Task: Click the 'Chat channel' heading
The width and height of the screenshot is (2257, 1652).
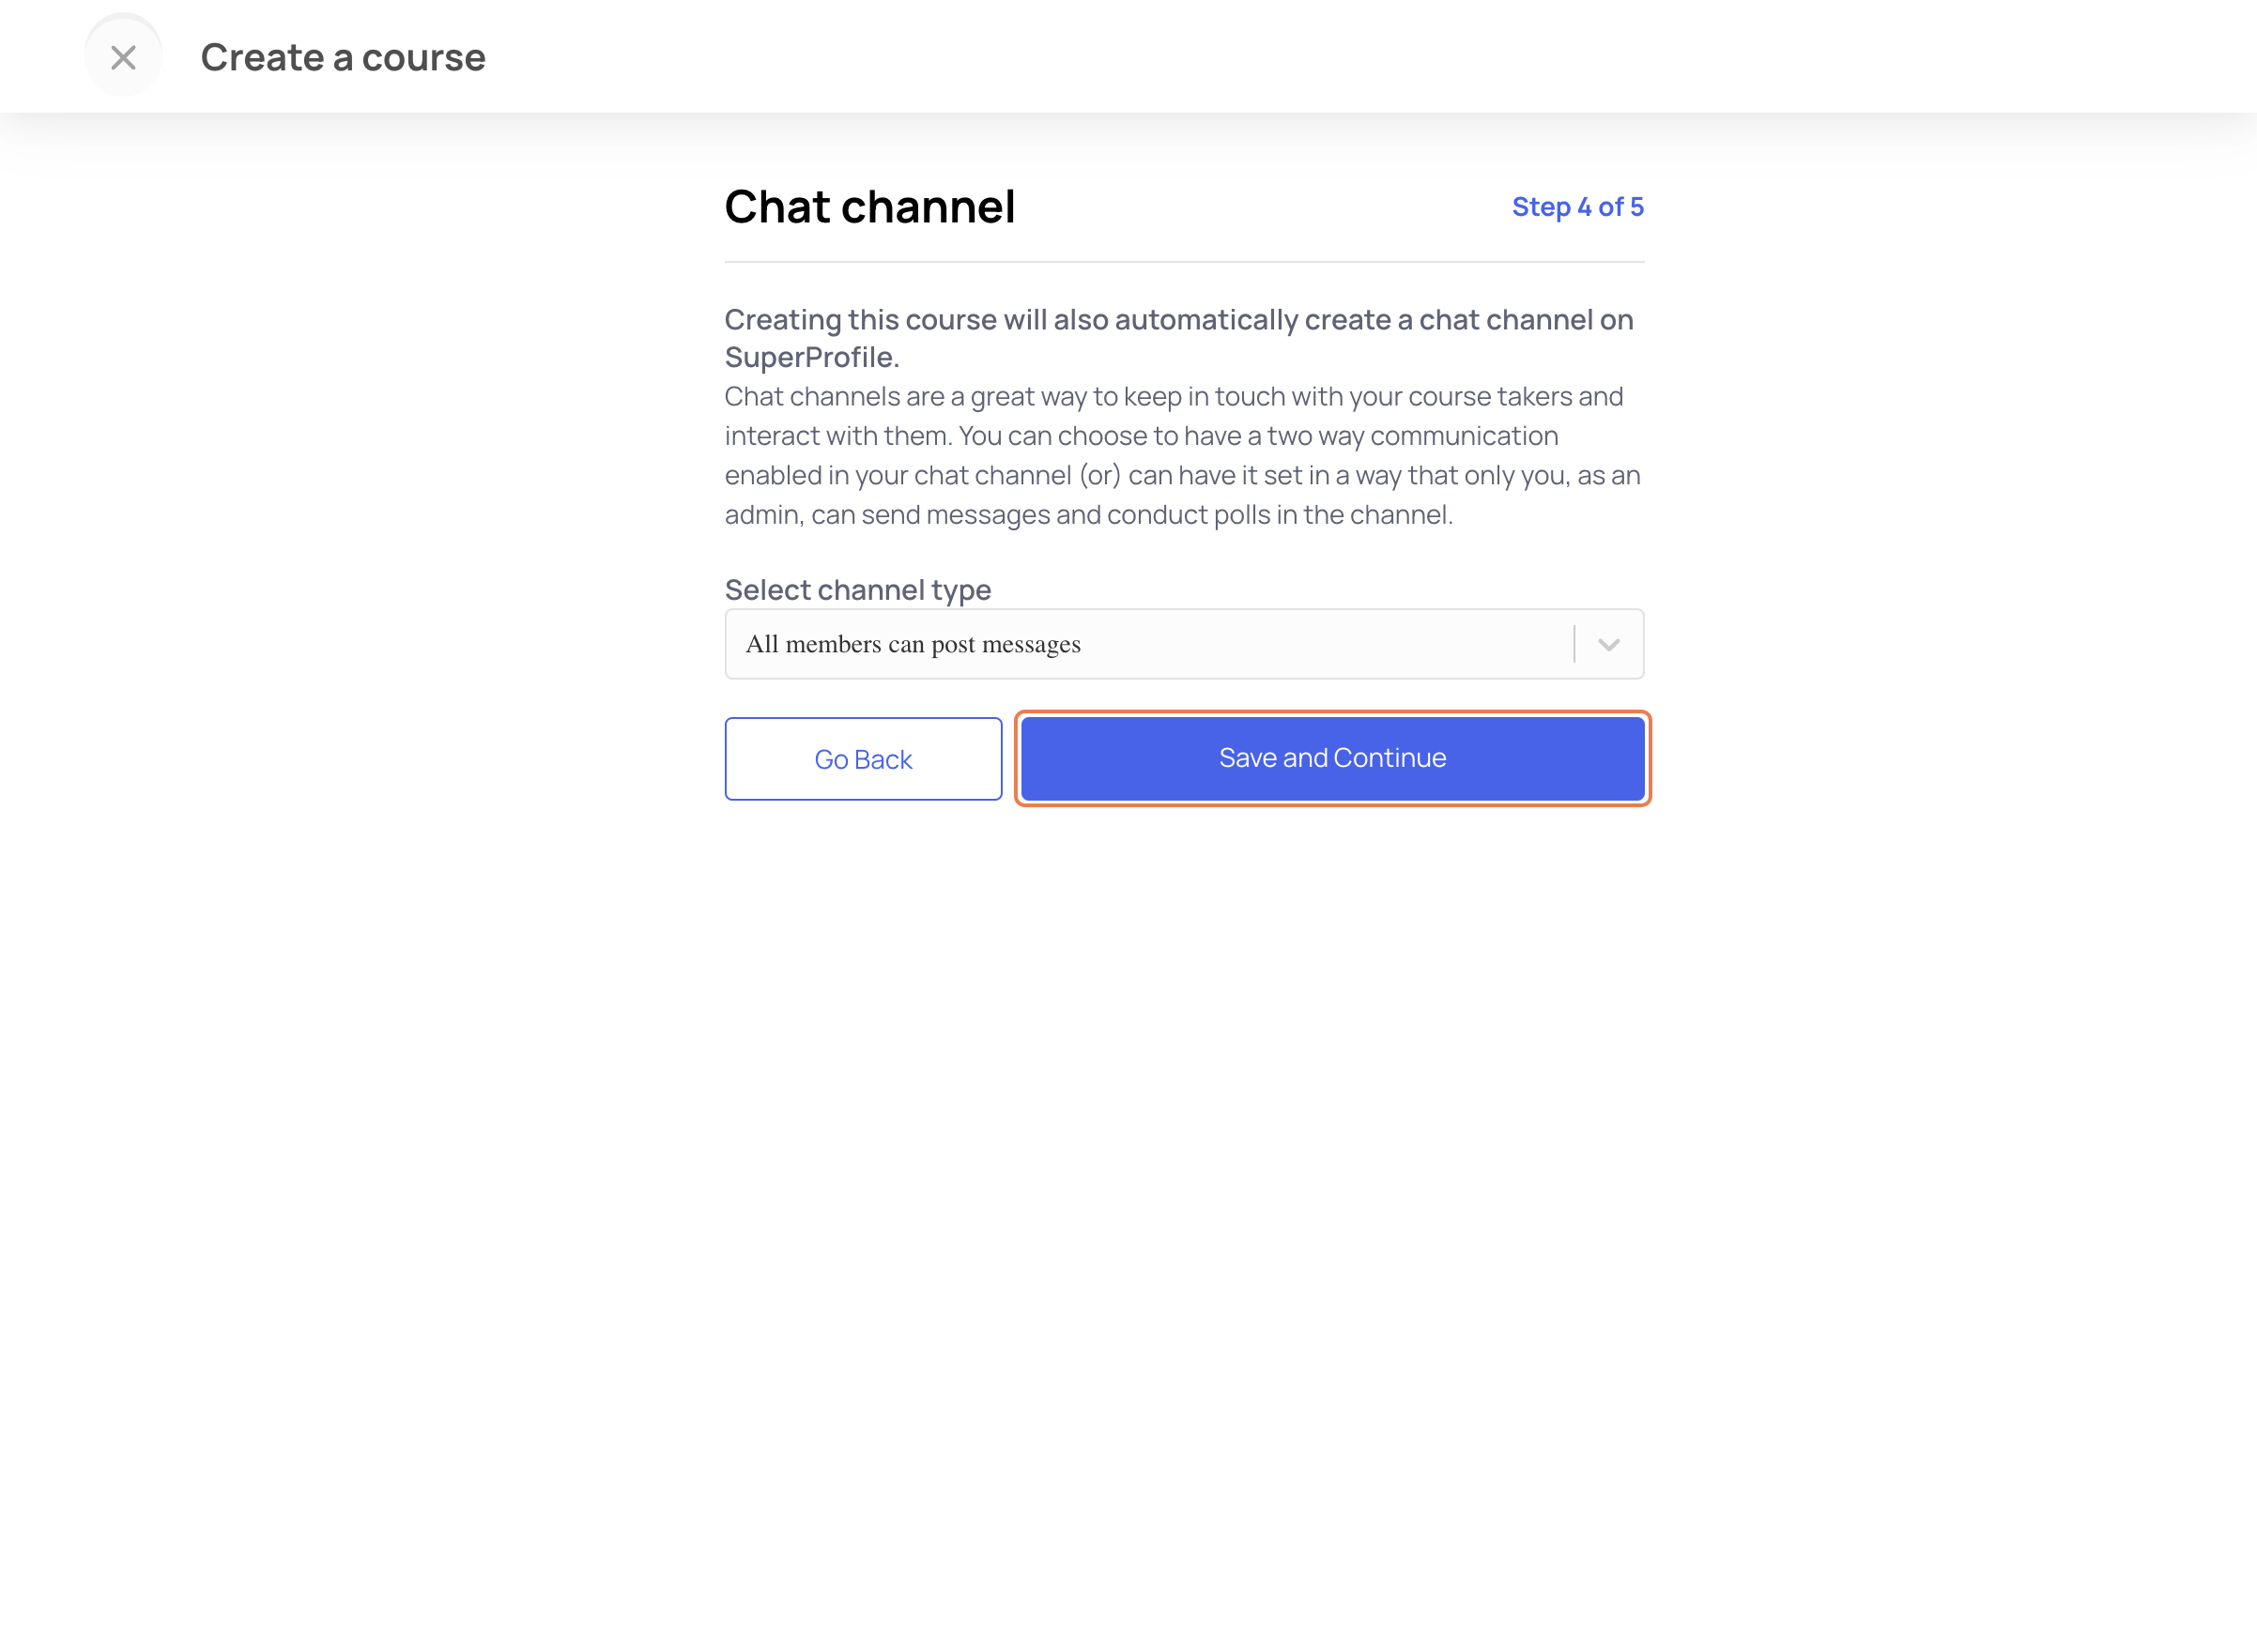Action: pyautogui.click(x=869, y=207)
